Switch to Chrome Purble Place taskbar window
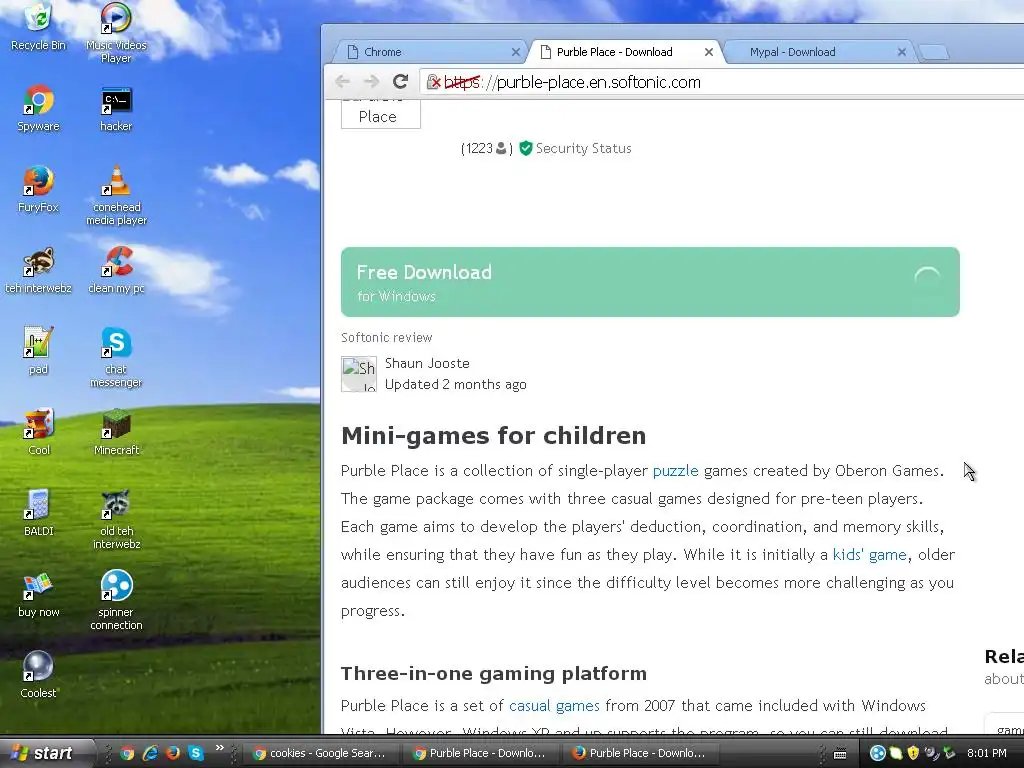 [x=479, y=753]
